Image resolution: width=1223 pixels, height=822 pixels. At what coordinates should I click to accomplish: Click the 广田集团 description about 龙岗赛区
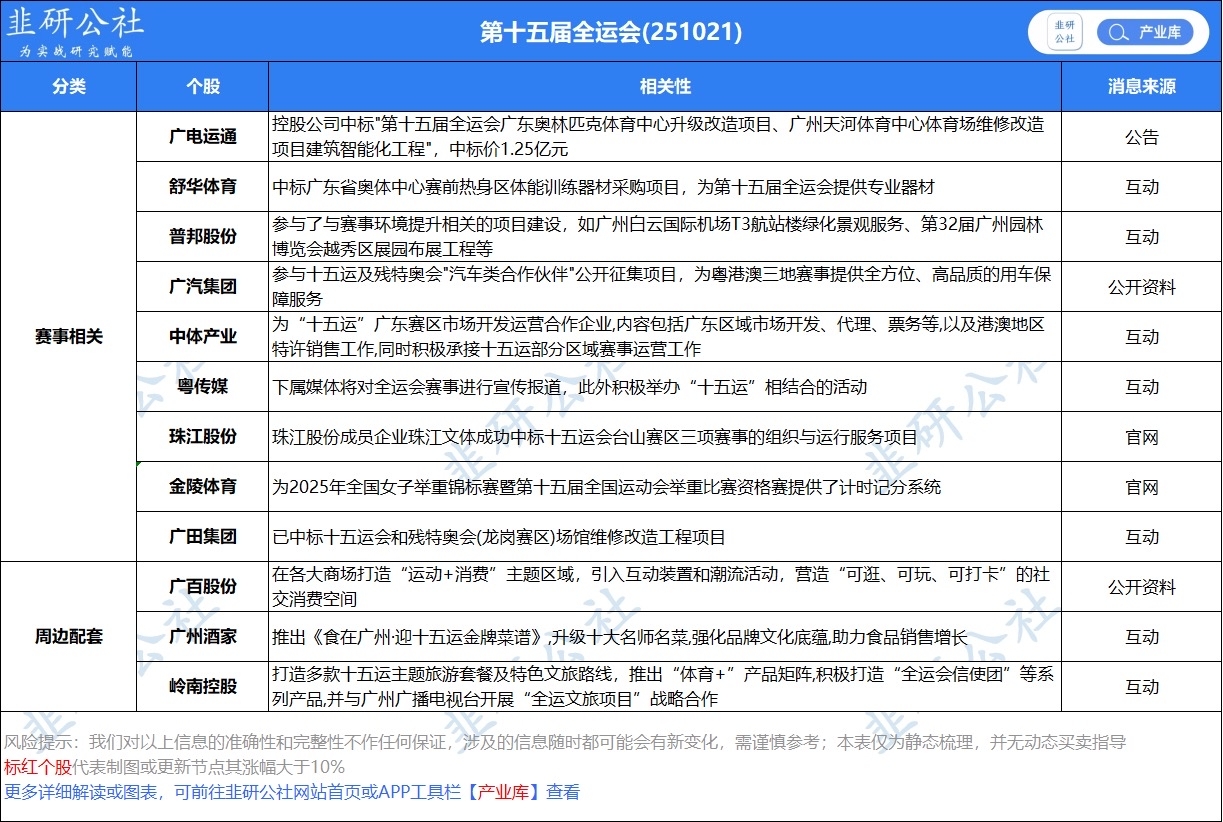(665, 537)
